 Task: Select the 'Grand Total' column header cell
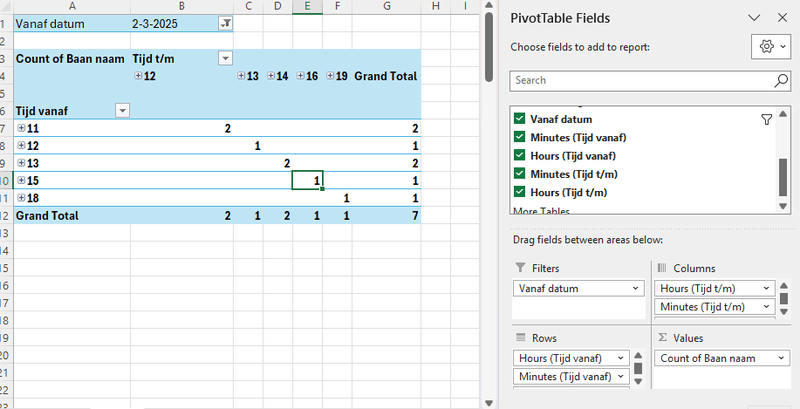387,76
